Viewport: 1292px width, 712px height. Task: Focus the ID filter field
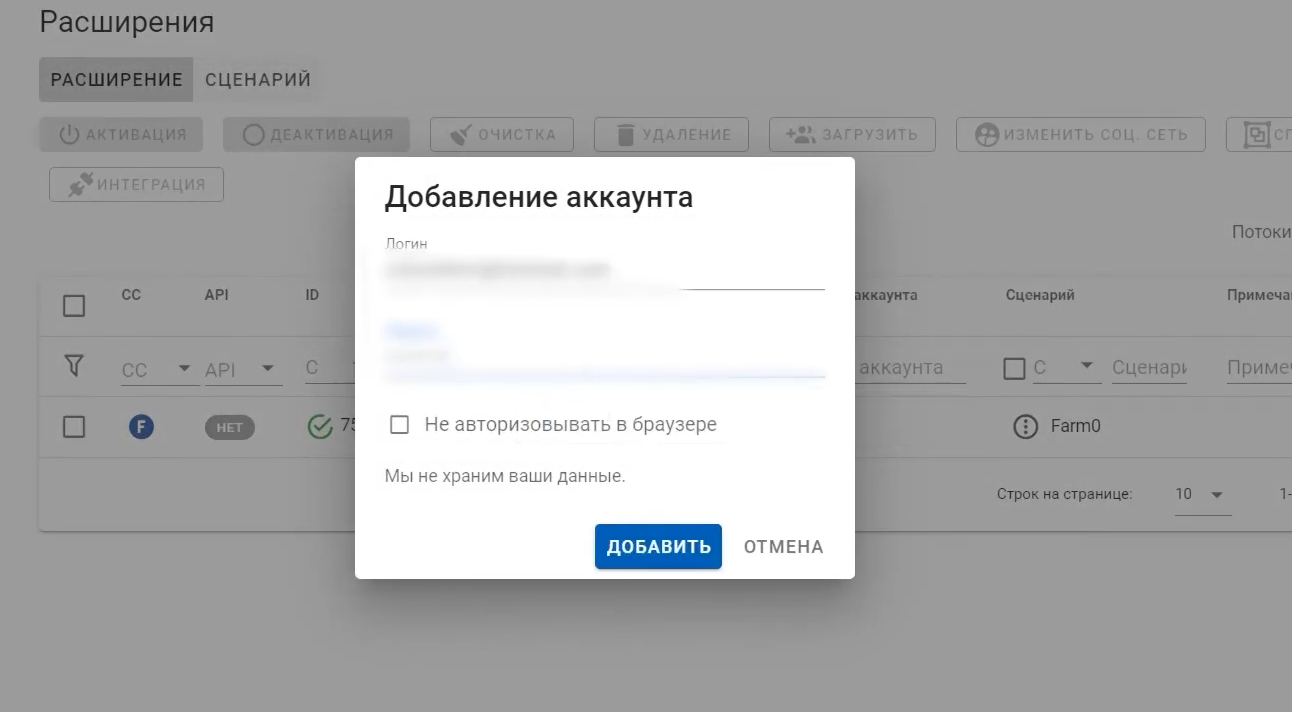pyautogui.click(x=330, y=368)
